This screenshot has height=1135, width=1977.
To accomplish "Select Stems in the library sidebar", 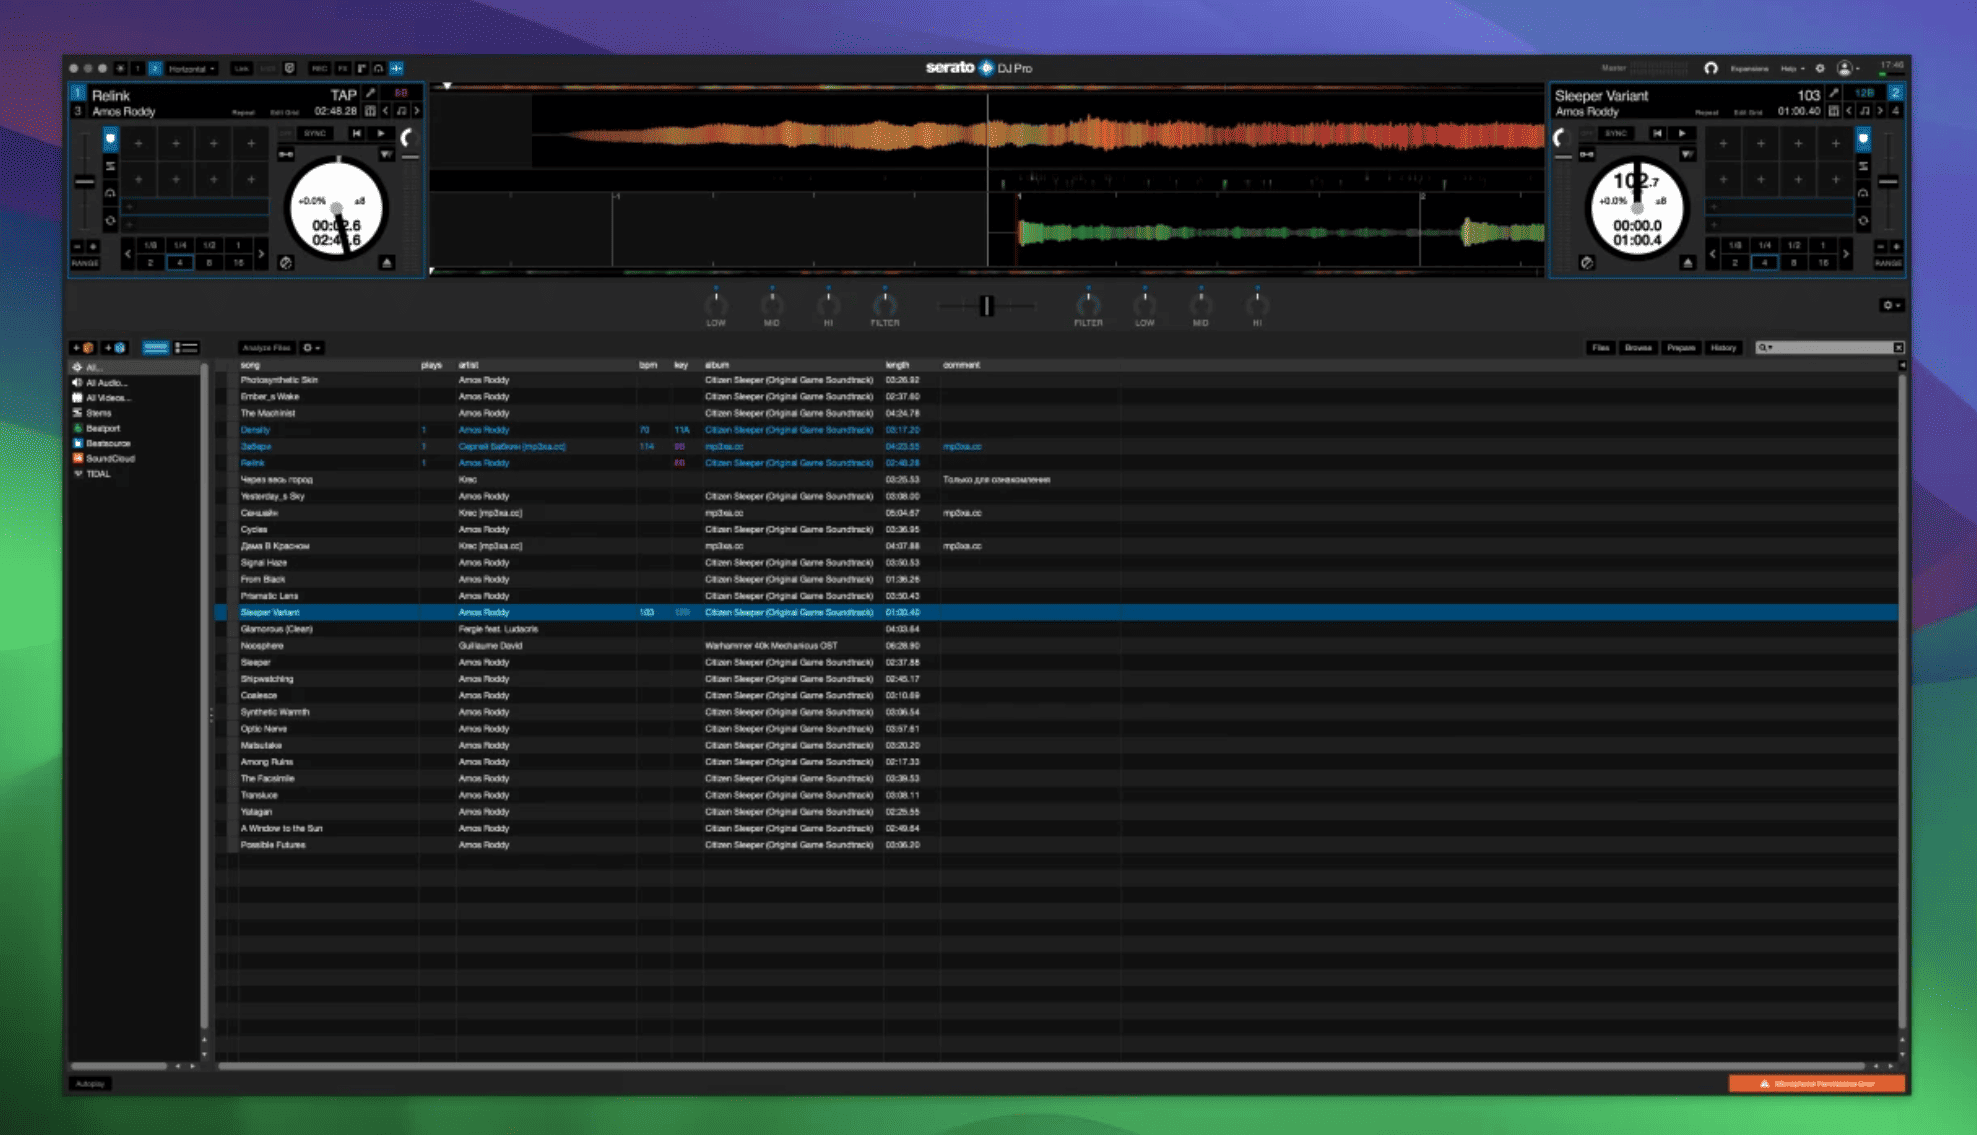I will pyautogui.click(x=98, y=413).
